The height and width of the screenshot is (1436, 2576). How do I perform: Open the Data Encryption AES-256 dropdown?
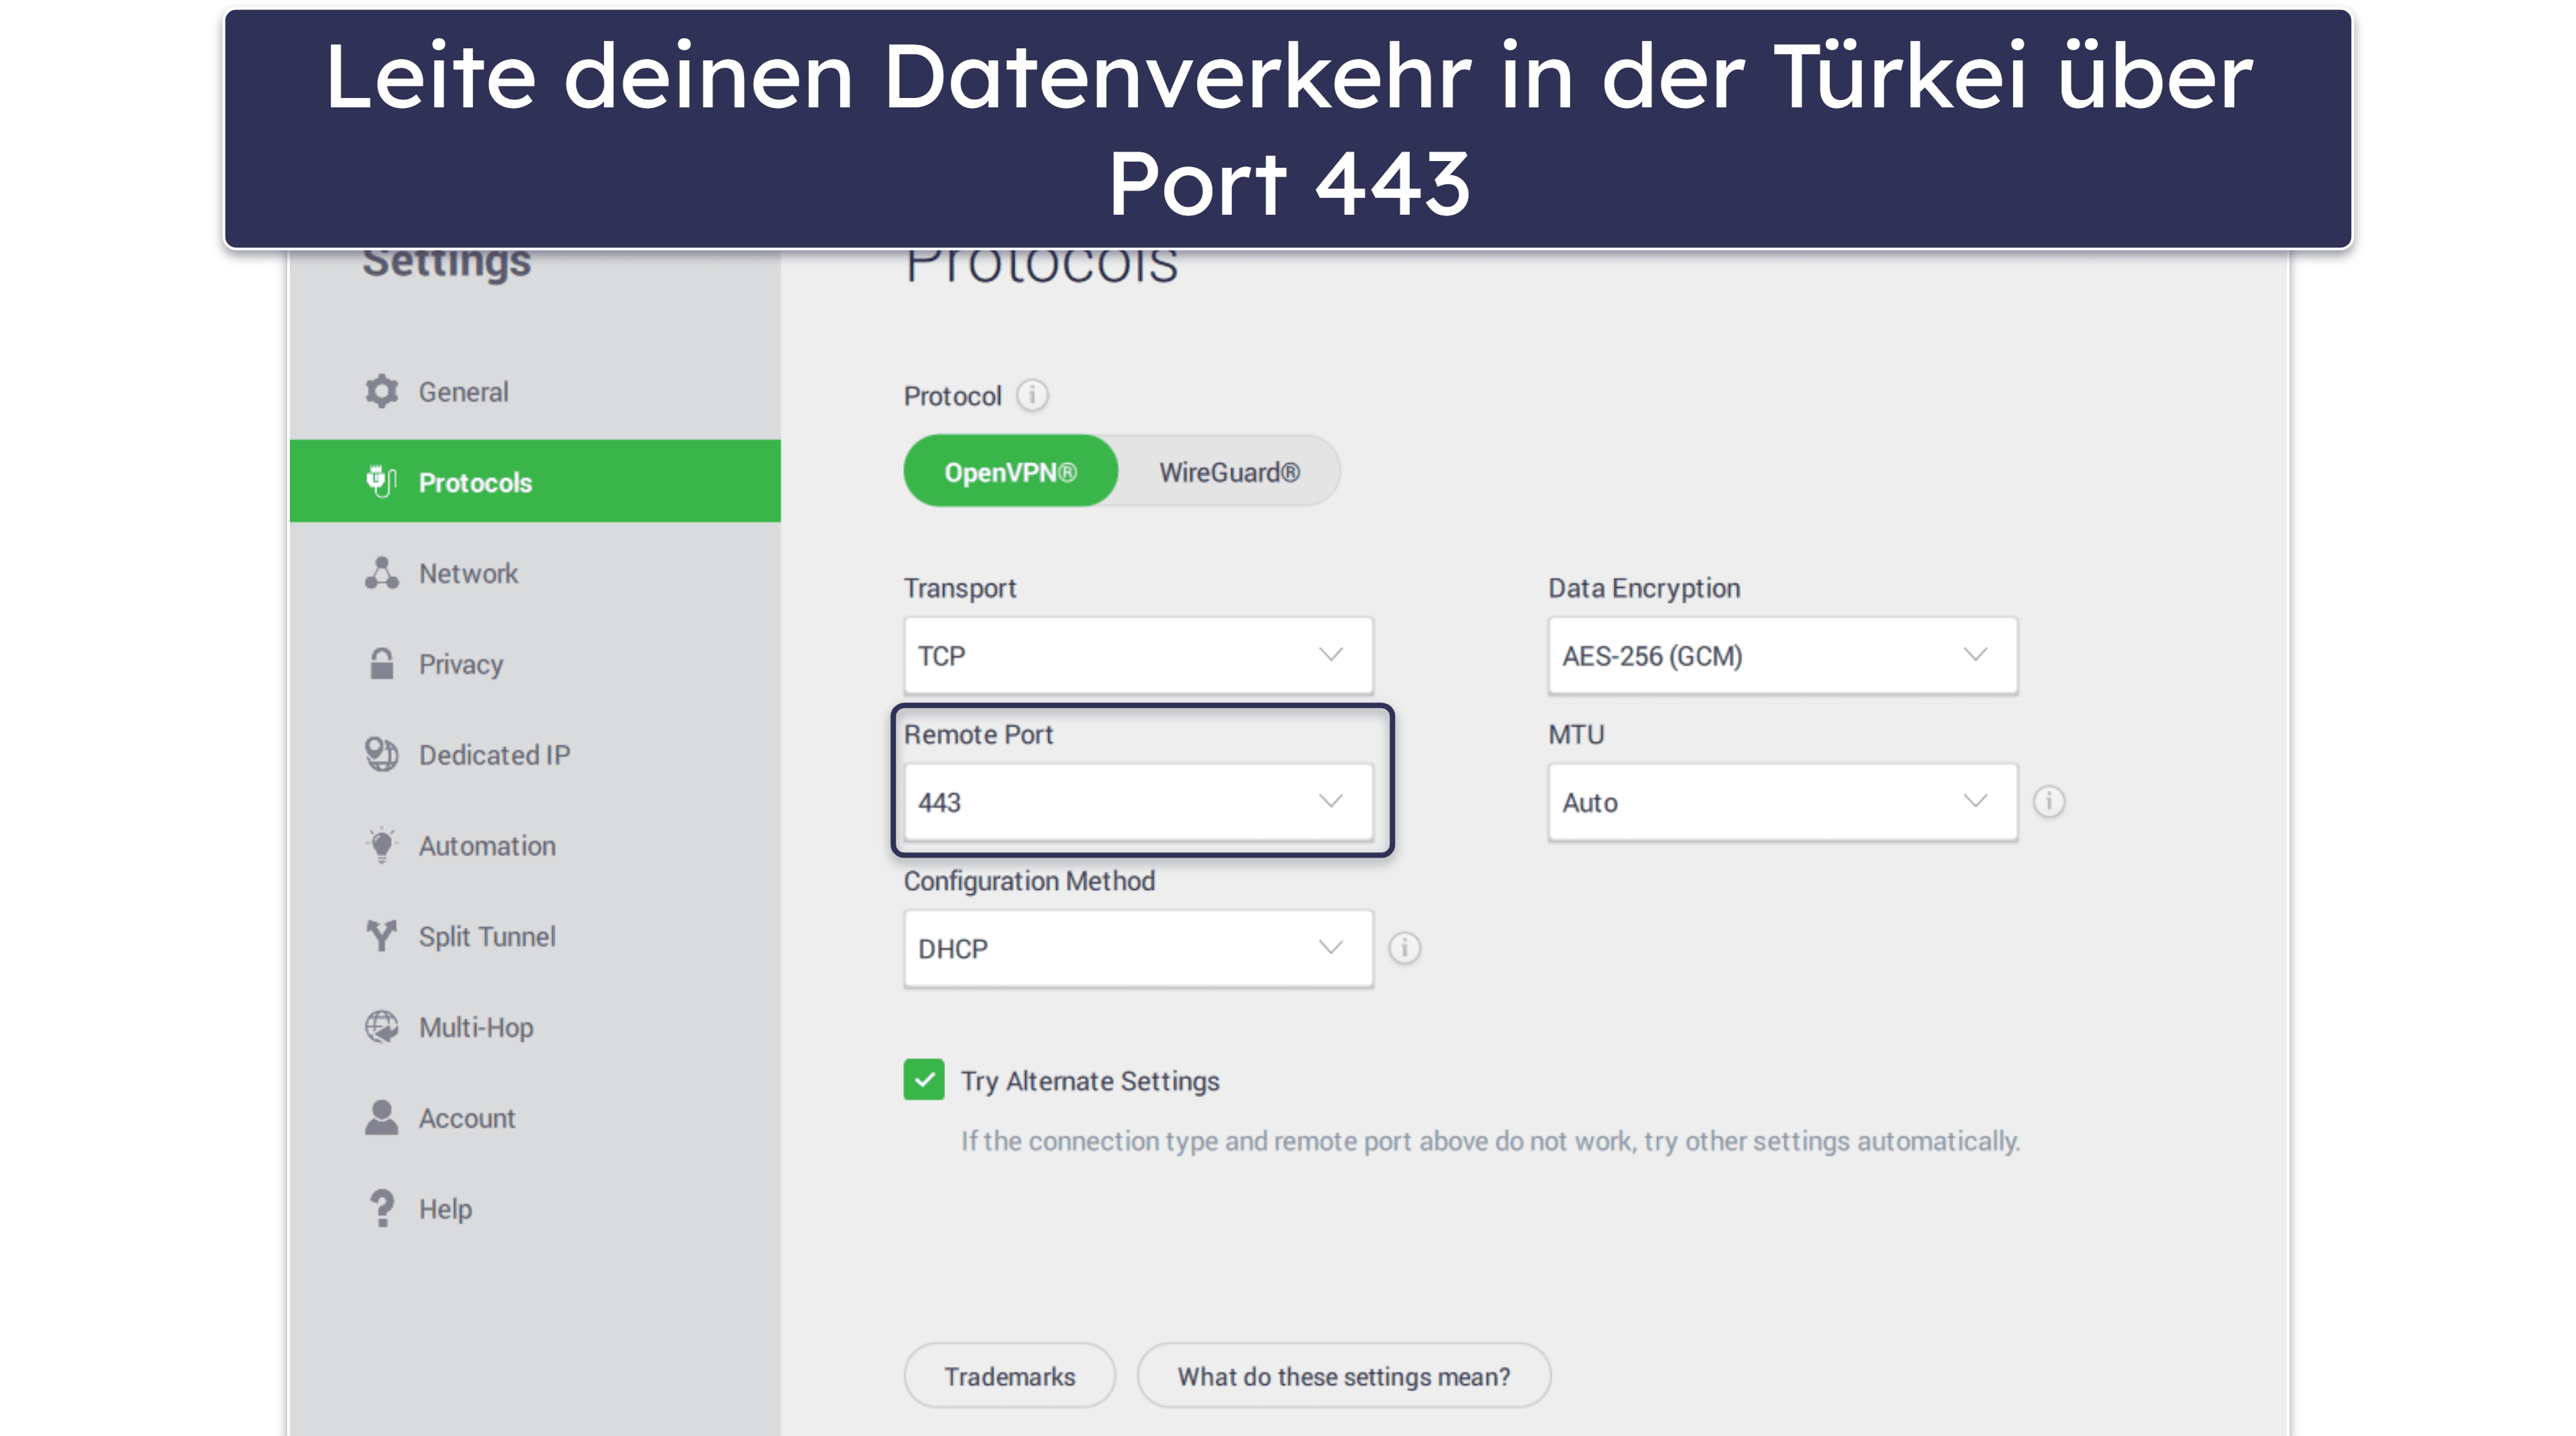[x=1782, y=656]
